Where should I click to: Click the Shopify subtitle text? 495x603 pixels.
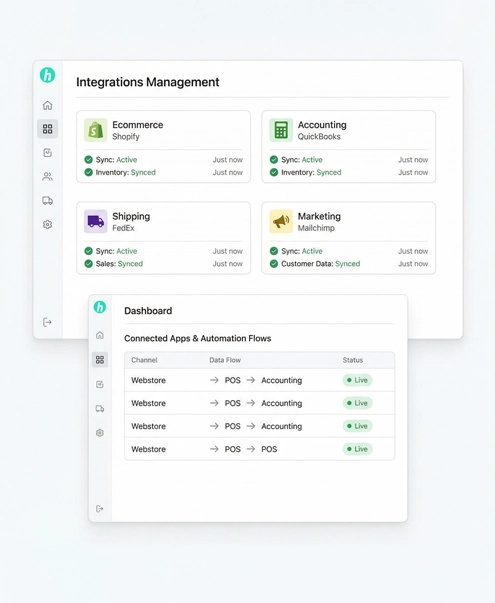point(126,137)
